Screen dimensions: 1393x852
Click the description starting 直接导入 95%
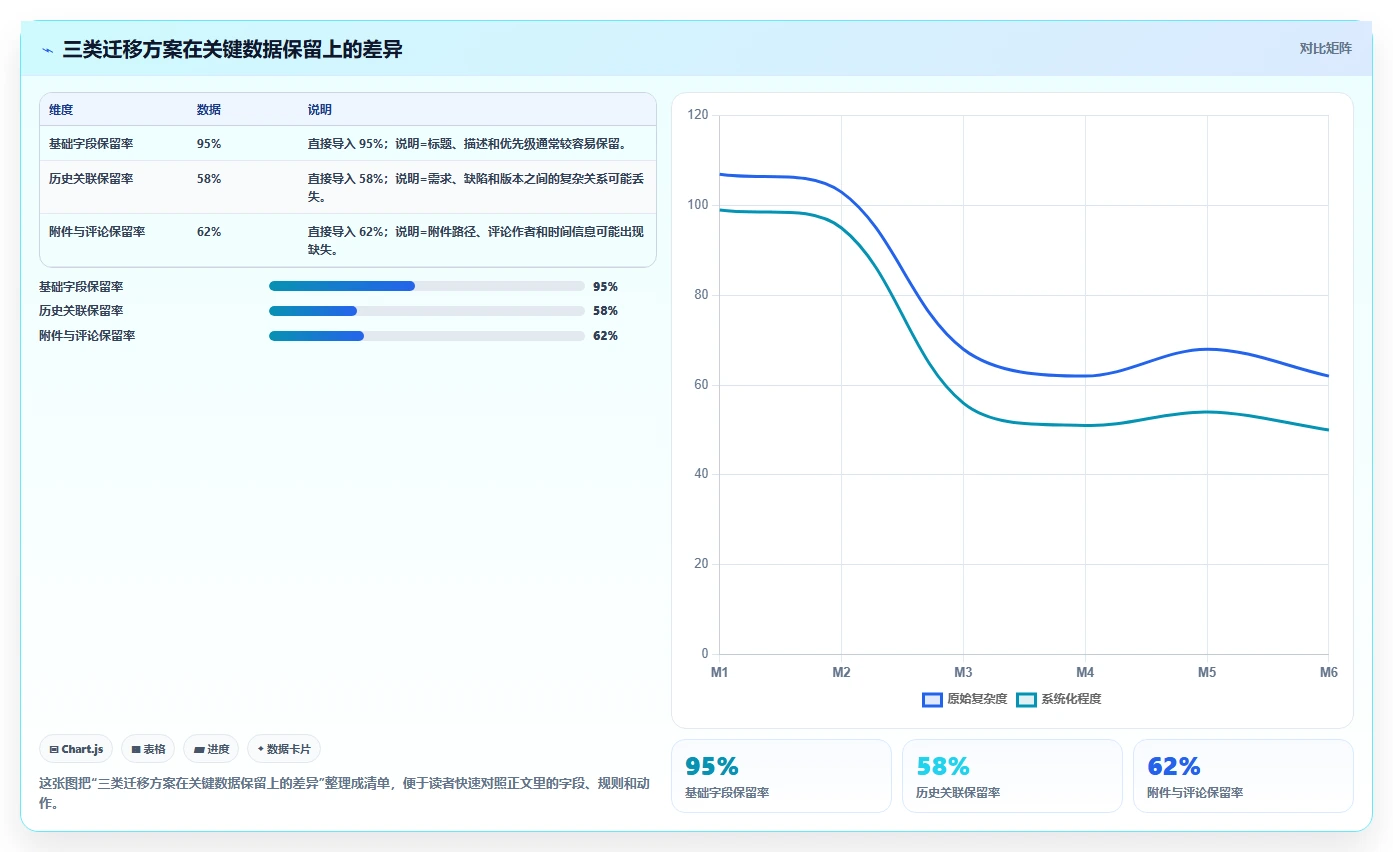pyautogui.click(x=468, y=144)
